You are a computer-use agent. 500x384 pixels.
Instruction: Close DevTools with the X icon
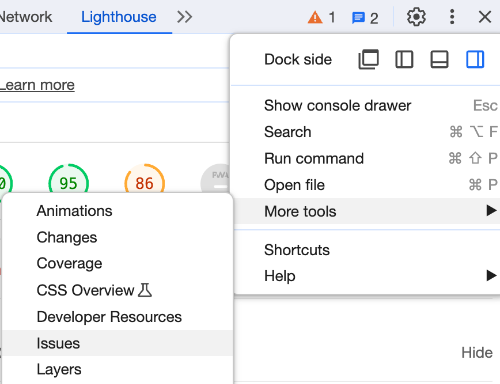pos(485,17)
